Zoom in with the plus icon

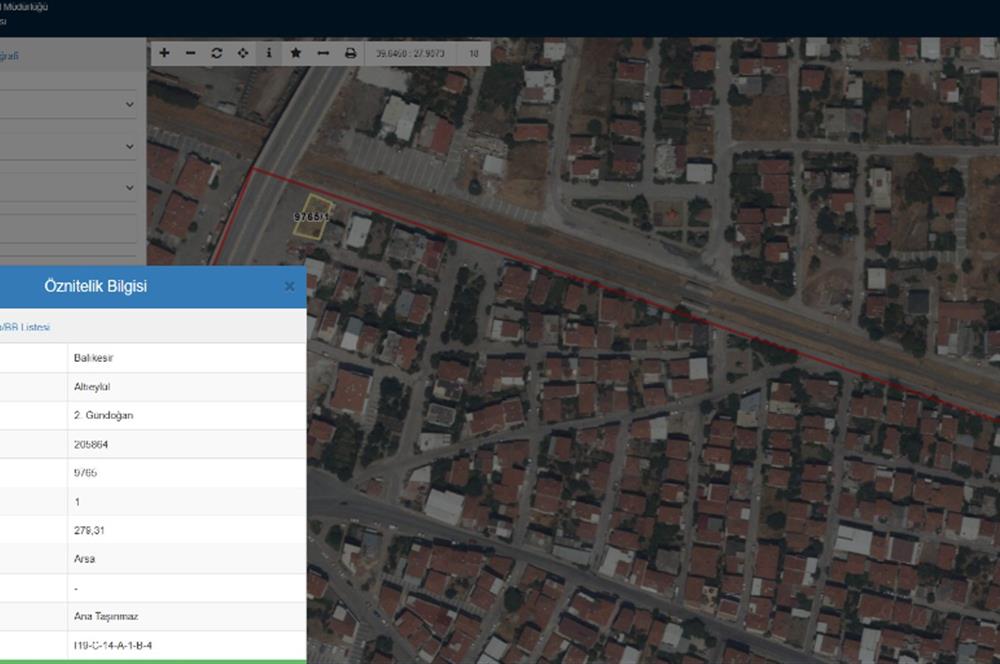click(x=165, y=53)
